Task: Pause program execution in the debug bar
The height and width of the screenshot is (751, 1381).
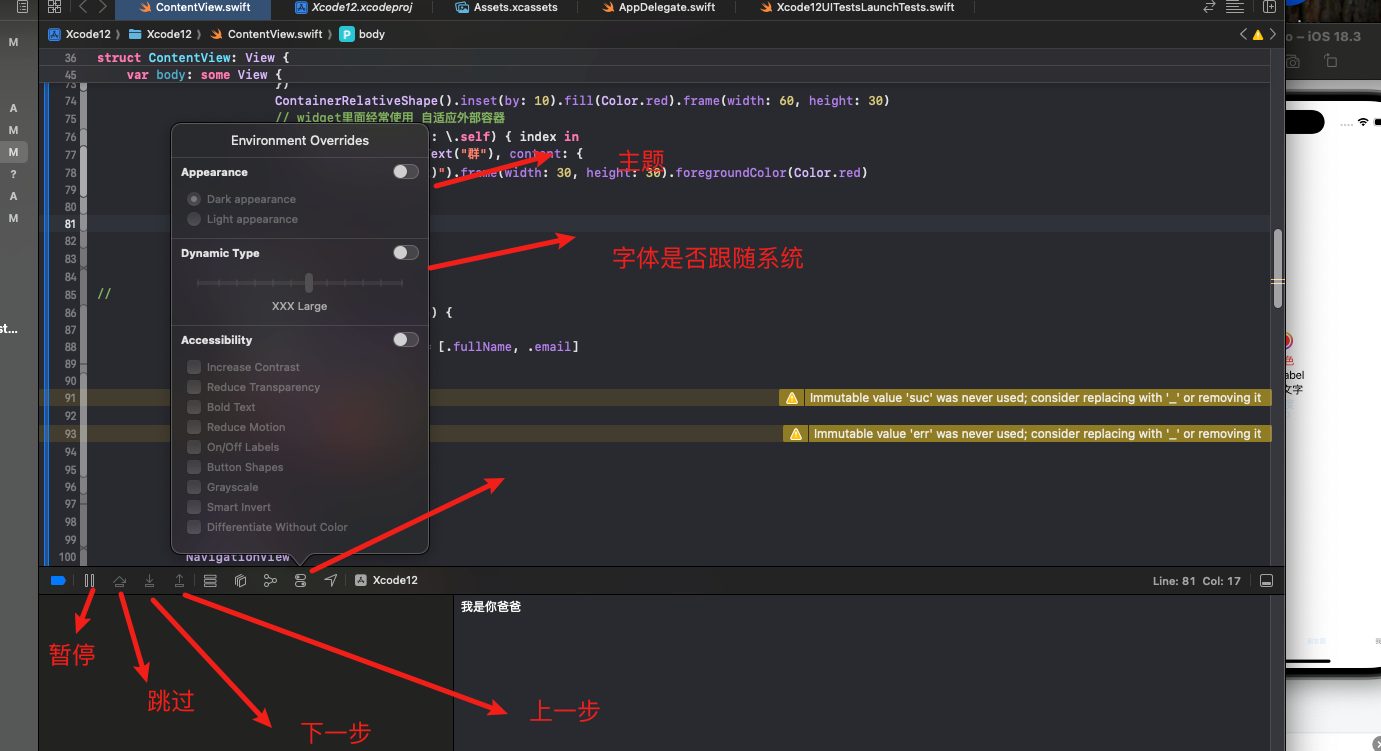Action: pyautogui.click(x=88, y=580)
